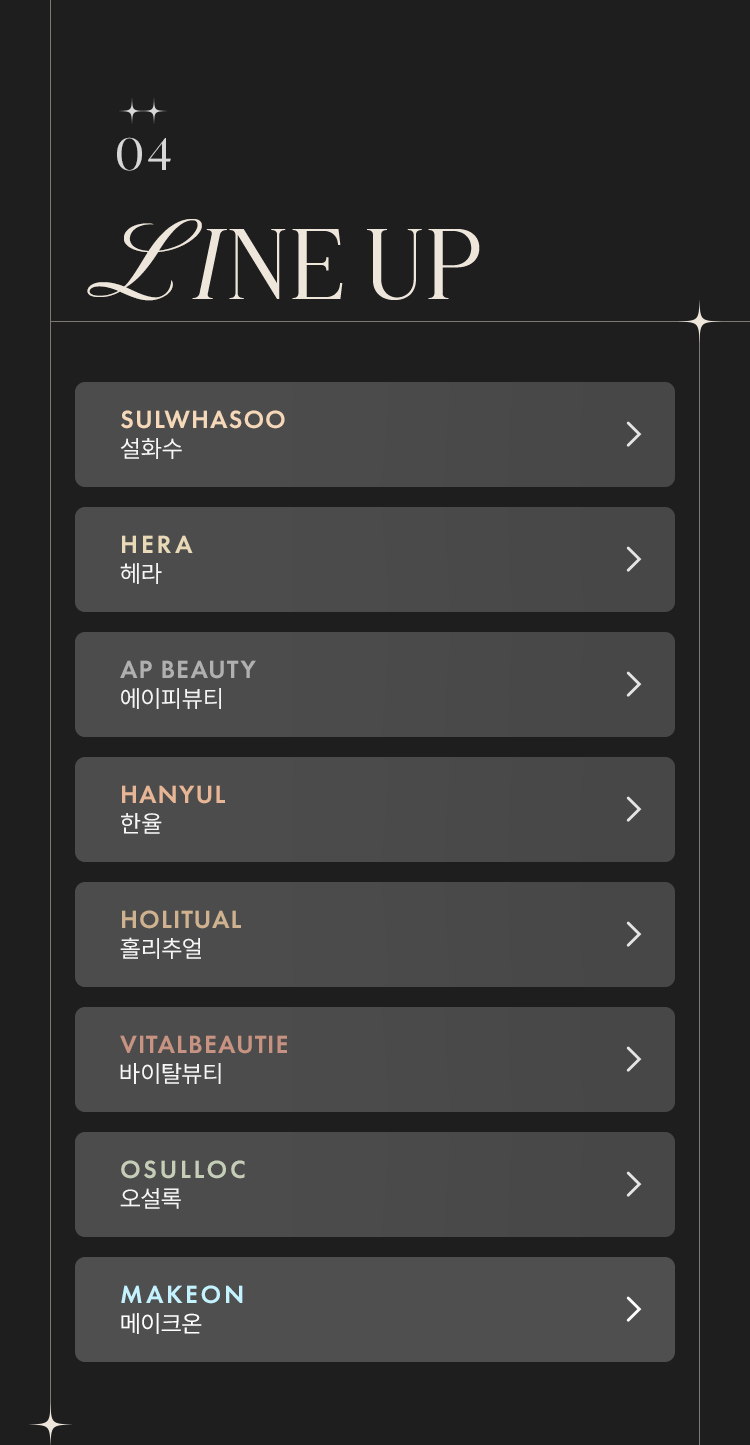Select the HANYUL lineup entry

click(173, 795)
